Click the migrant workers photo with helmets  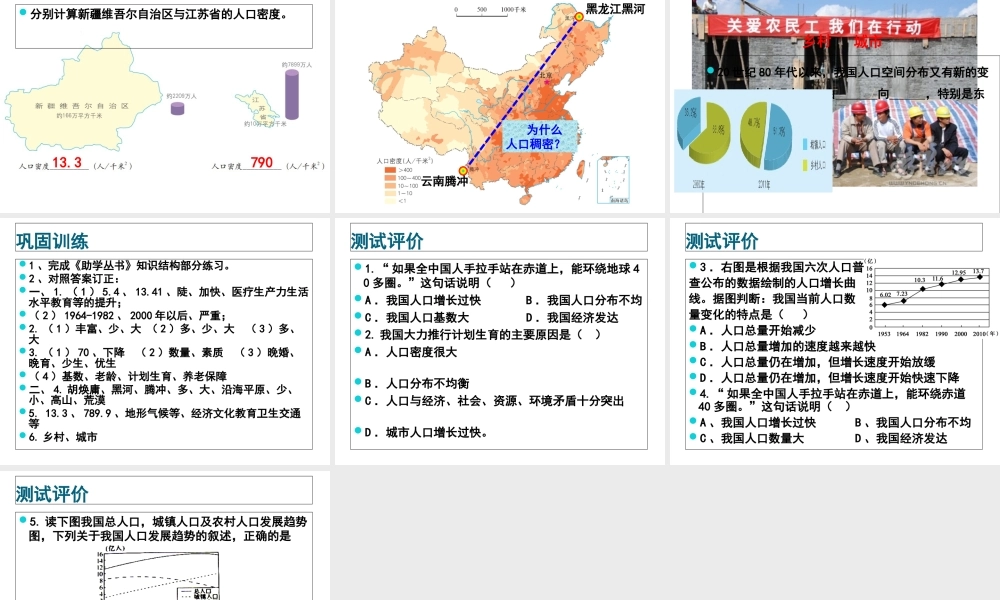click(905, 143)
